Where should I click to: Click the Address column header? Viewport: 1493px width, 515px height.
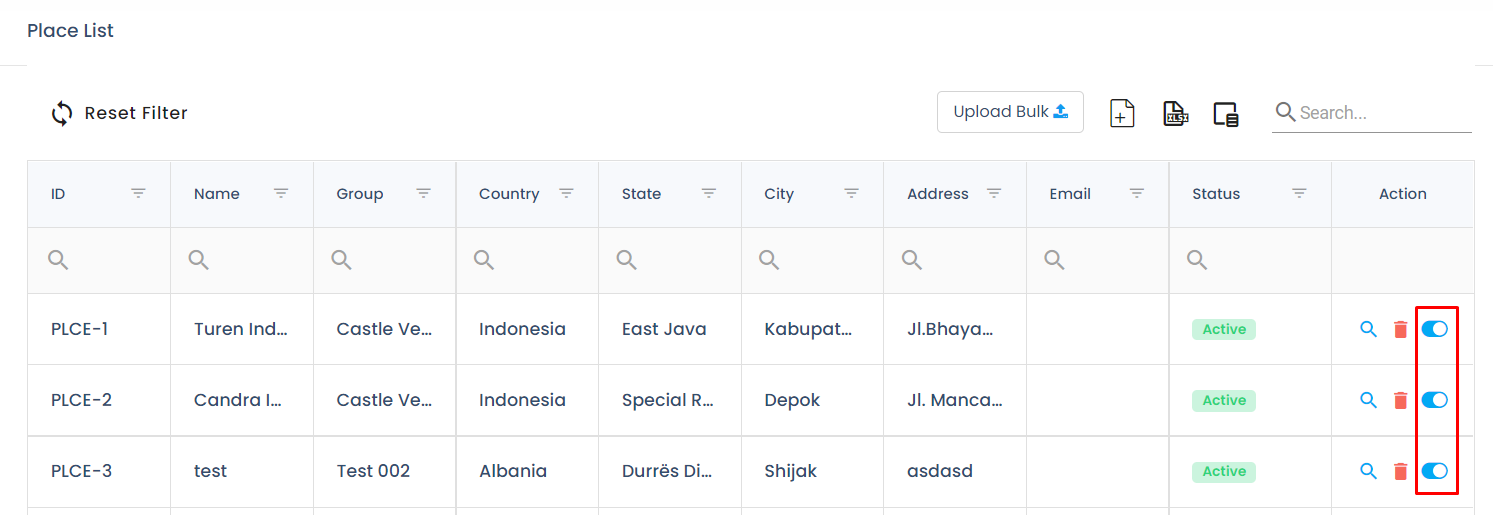pyautogui.click(x=937, y=194)
